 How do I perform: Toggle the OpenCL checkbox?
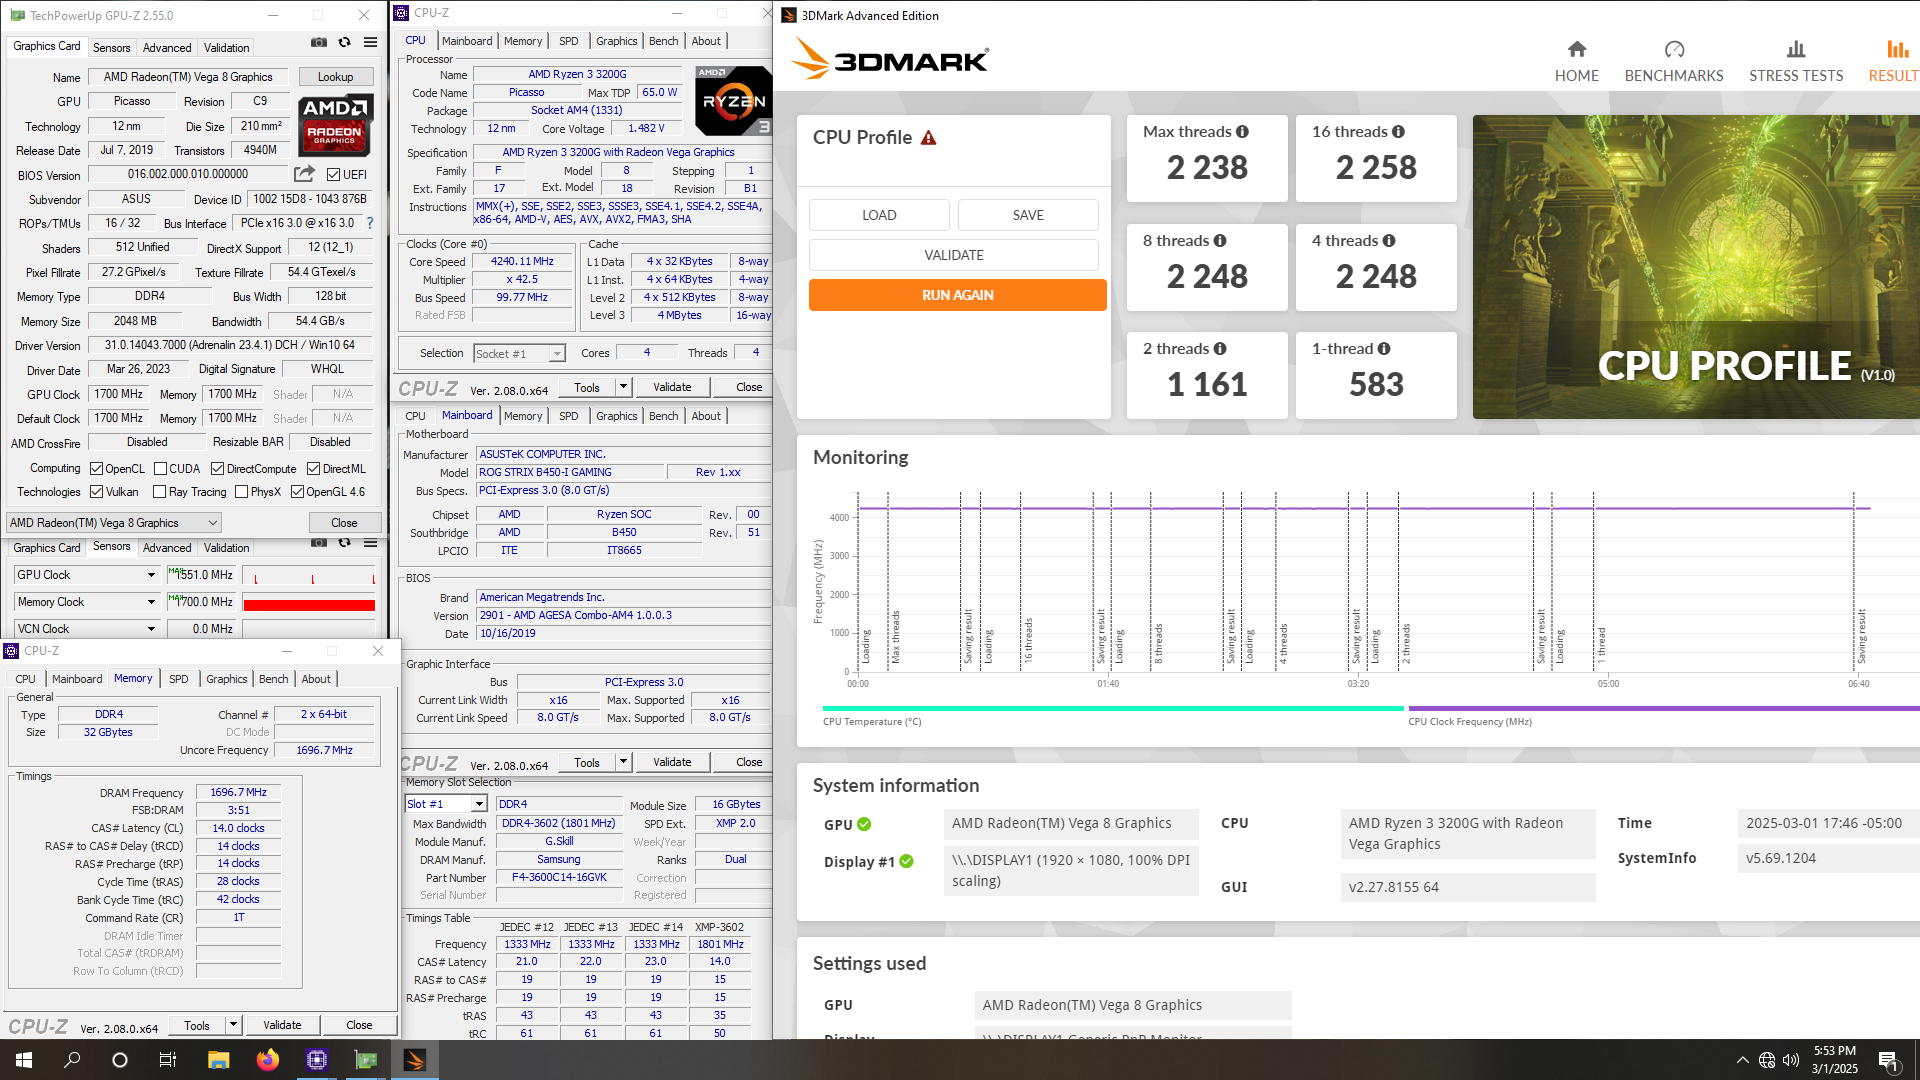pos(97,469)
